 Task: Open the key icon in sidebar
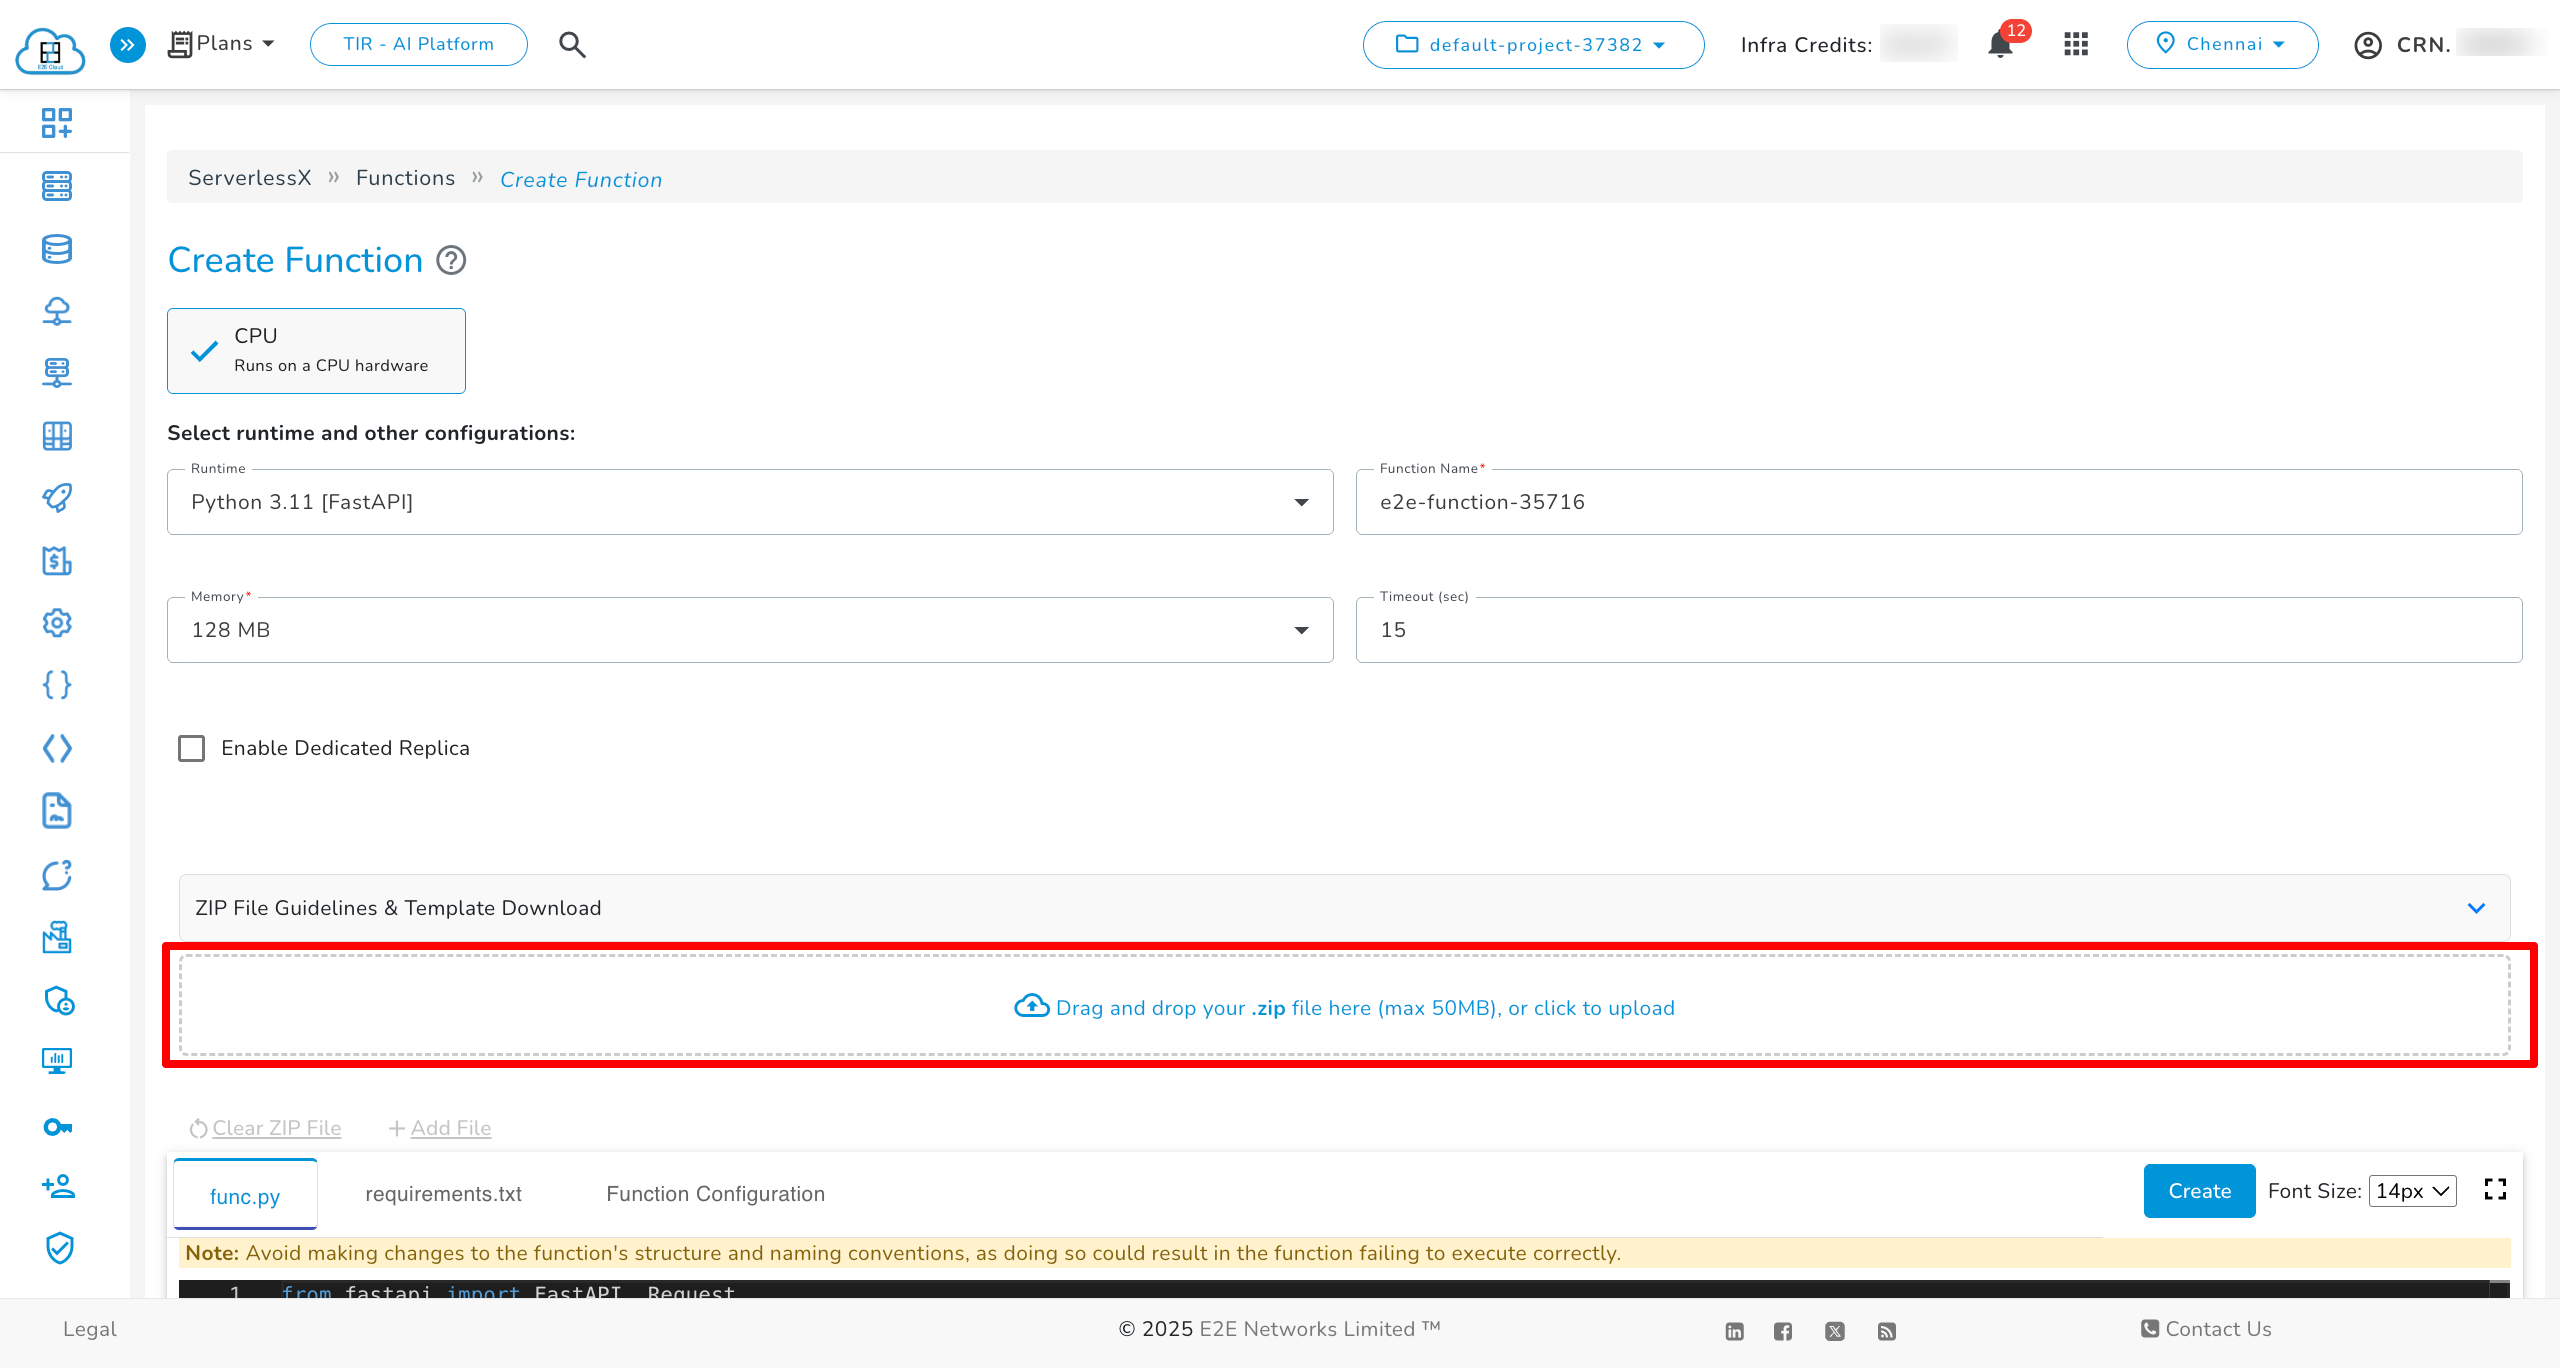57,1127
